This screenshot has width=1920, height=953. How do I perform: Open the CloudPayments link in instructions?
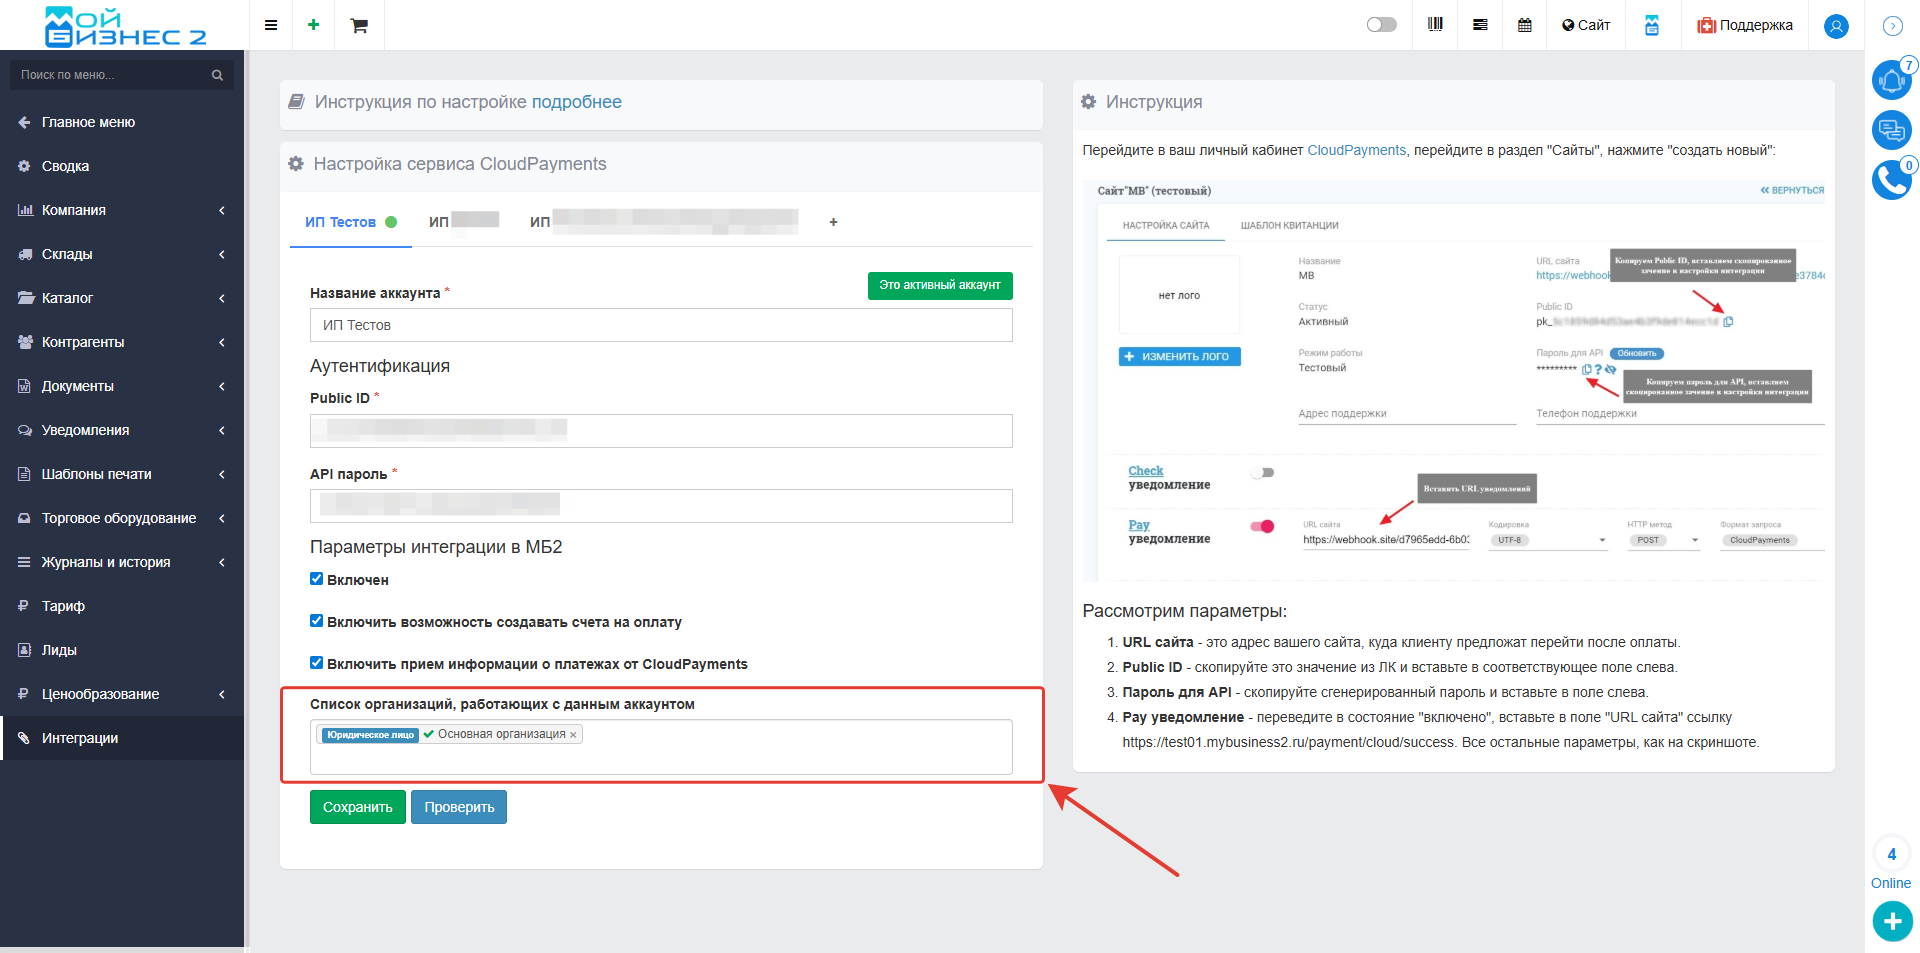(1356, 150)
